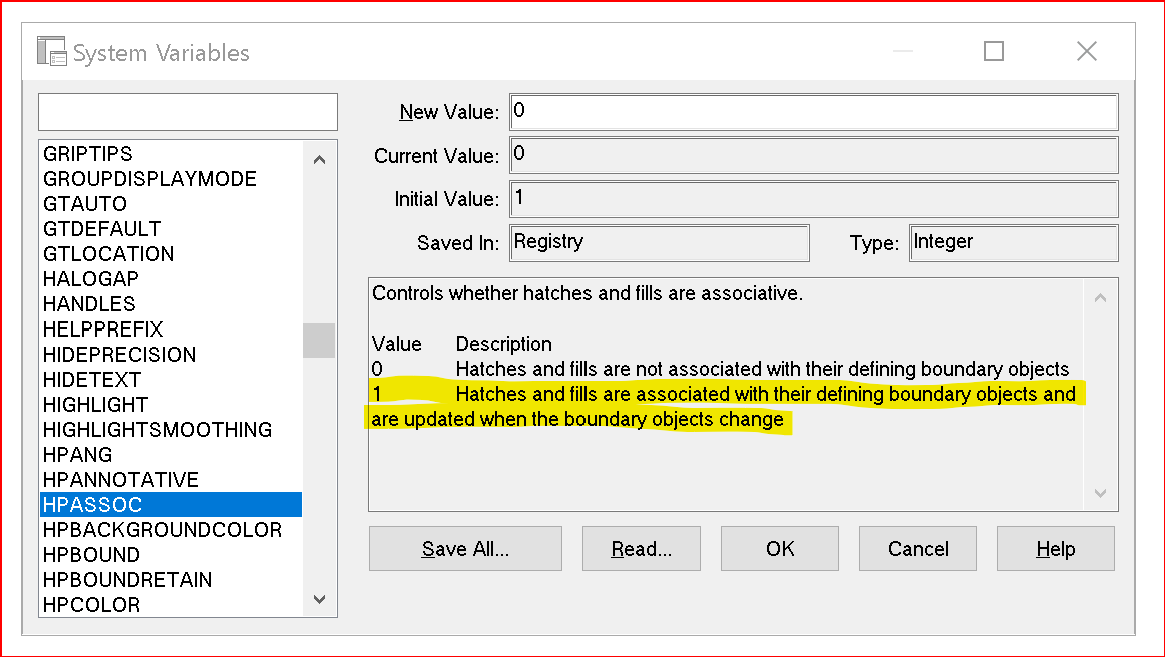Select HIGHLIGHTSMOOTHING in the list
The image size is (1166, 658).
pyautogui.click(x=158, y=429)
